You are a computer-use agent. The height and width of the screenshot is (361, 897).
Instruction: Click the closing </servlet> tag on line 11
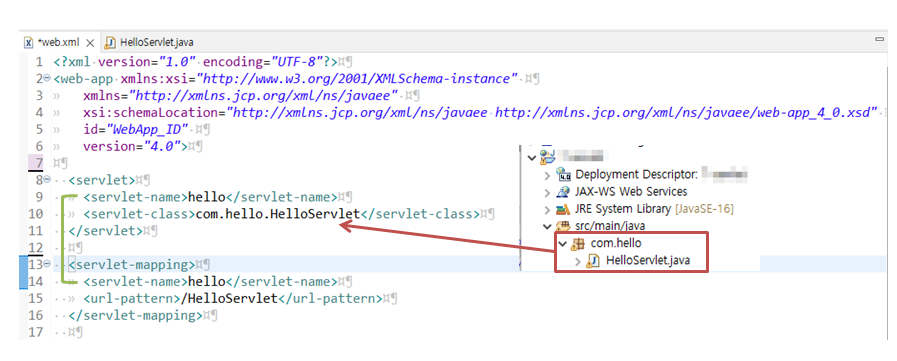click(x=105, y=231)
